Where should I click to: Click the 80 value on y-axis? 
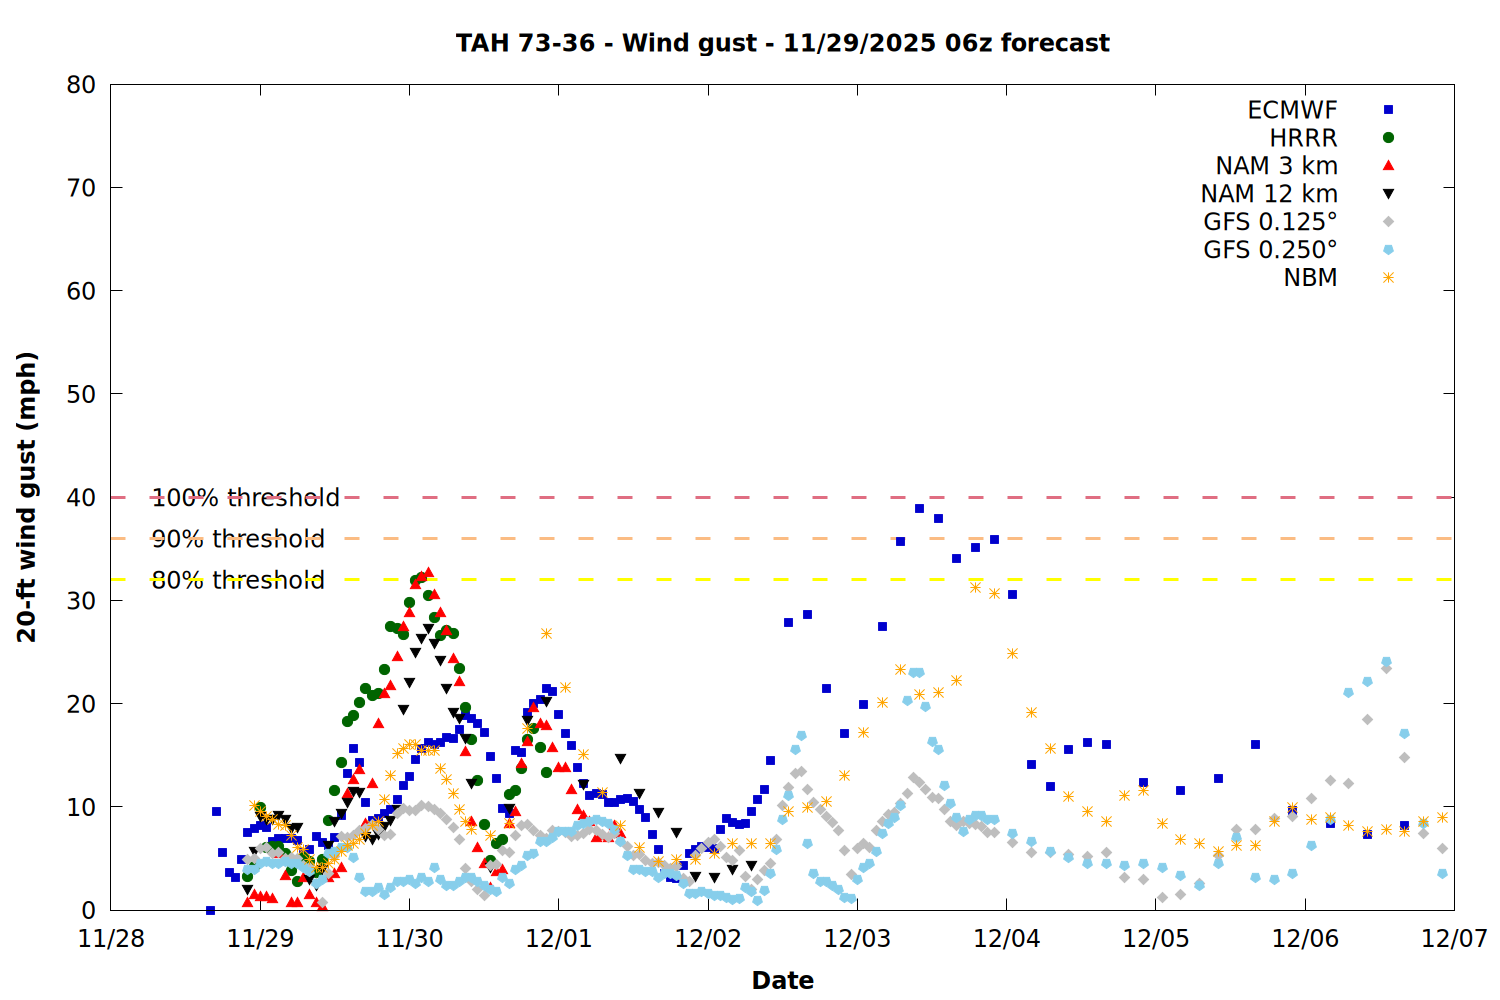(81, 85)
